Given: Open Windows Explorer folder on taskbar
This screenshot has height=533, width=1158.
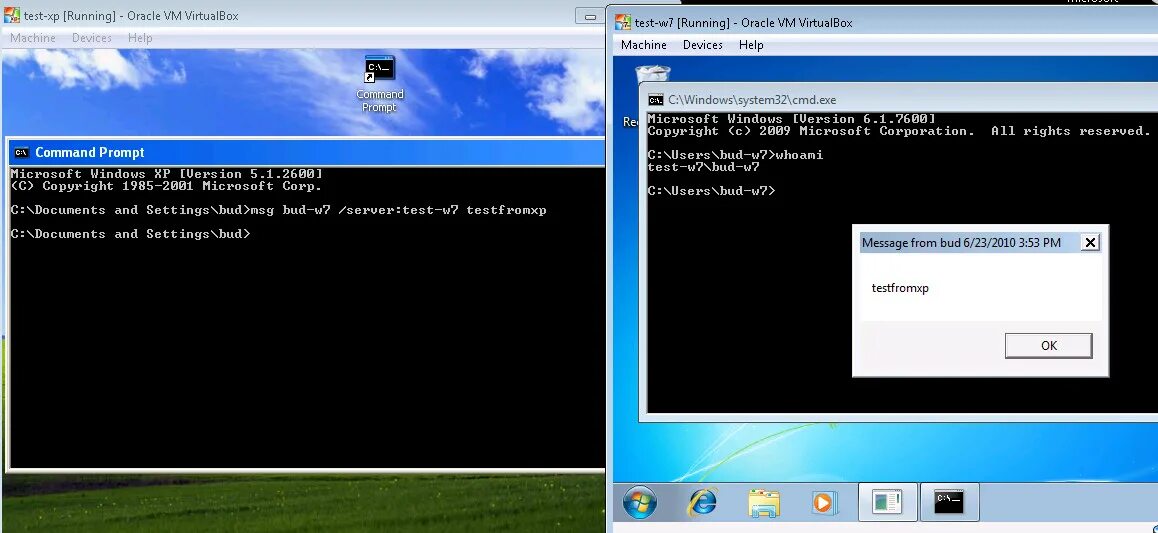Looking at the screenshot, I should pyautogui.click(x=764, y=503).
